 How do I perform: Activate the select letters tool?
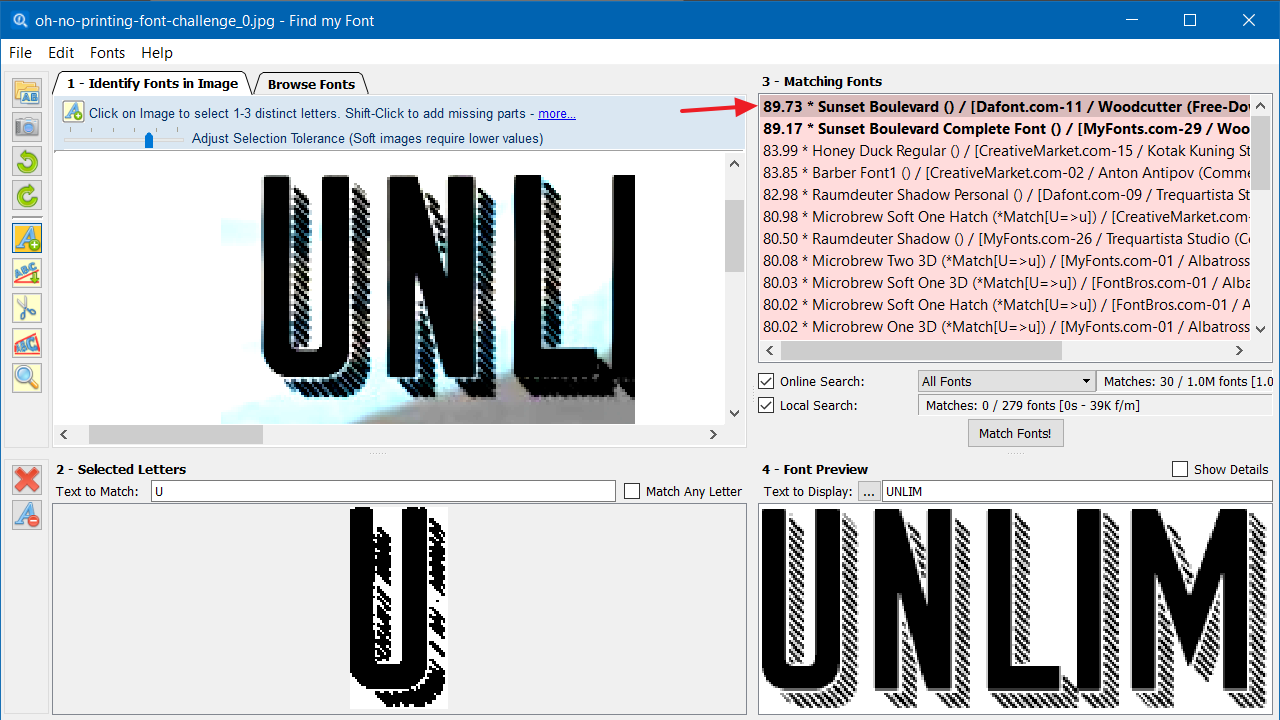[27, 238]
